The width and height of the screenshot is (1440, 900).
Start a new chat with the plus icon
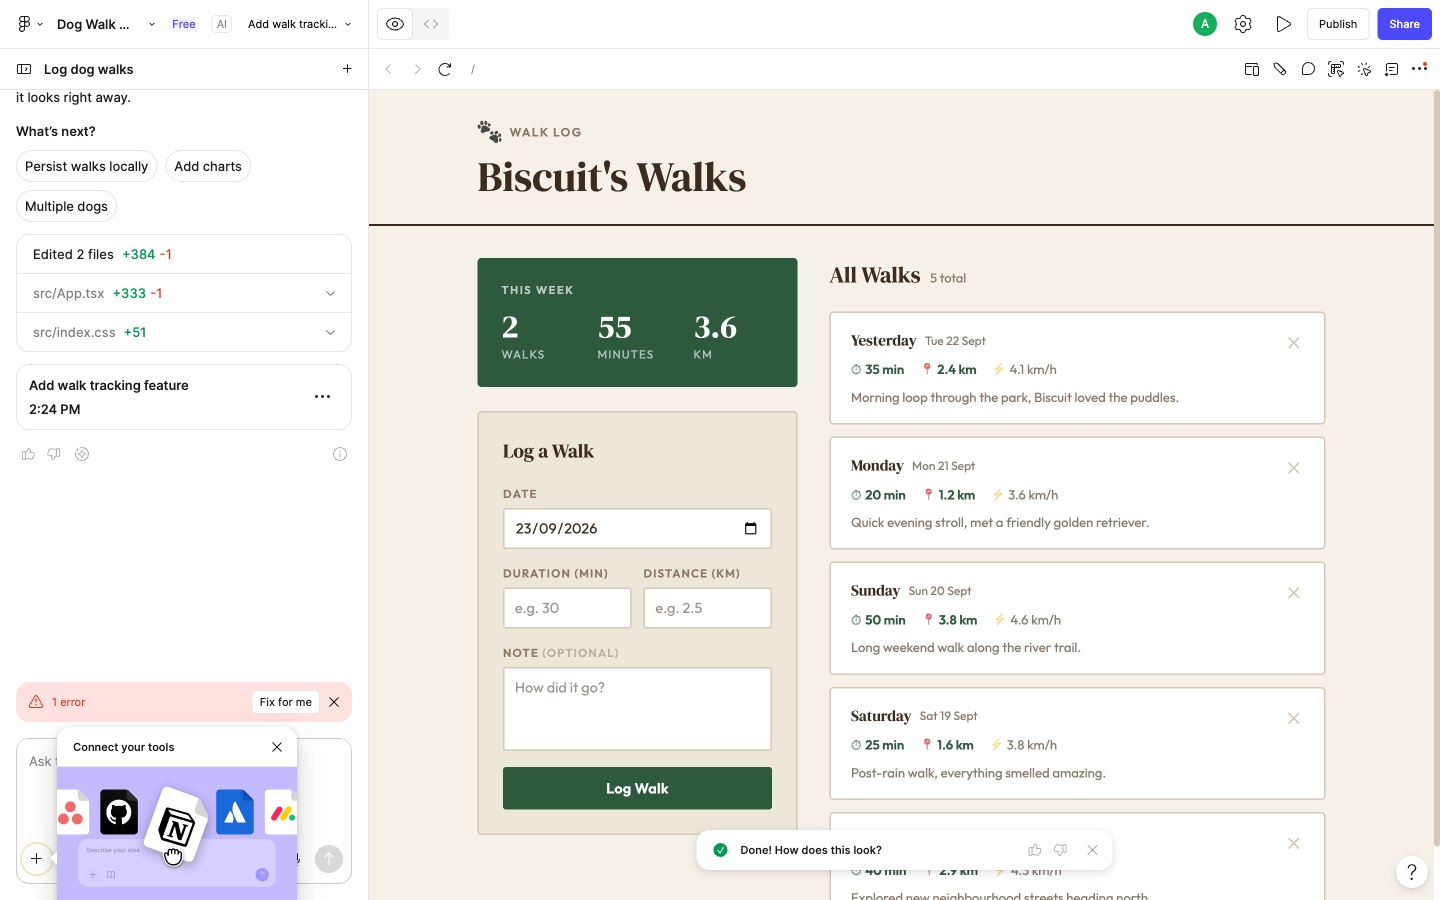pyautogui.click(x=347, y=69)
